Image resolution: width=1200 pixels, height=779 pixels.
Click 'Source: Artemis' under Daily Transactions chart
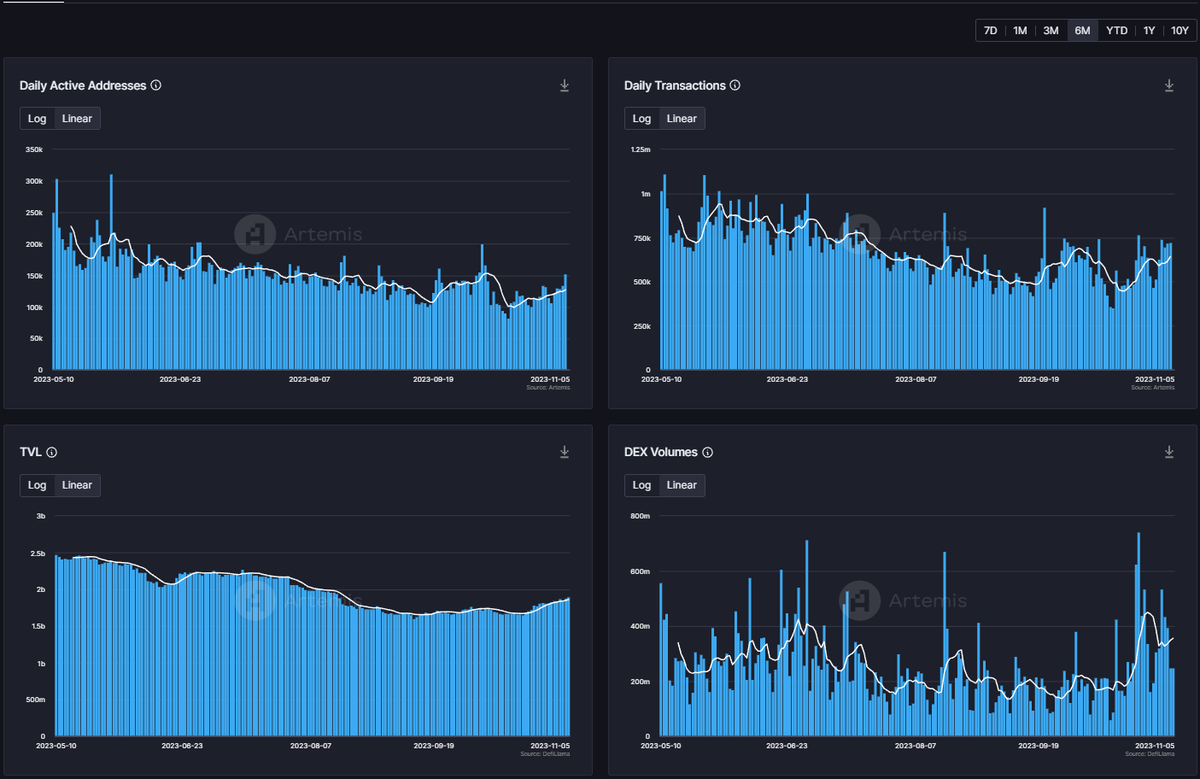point(1154,387)
